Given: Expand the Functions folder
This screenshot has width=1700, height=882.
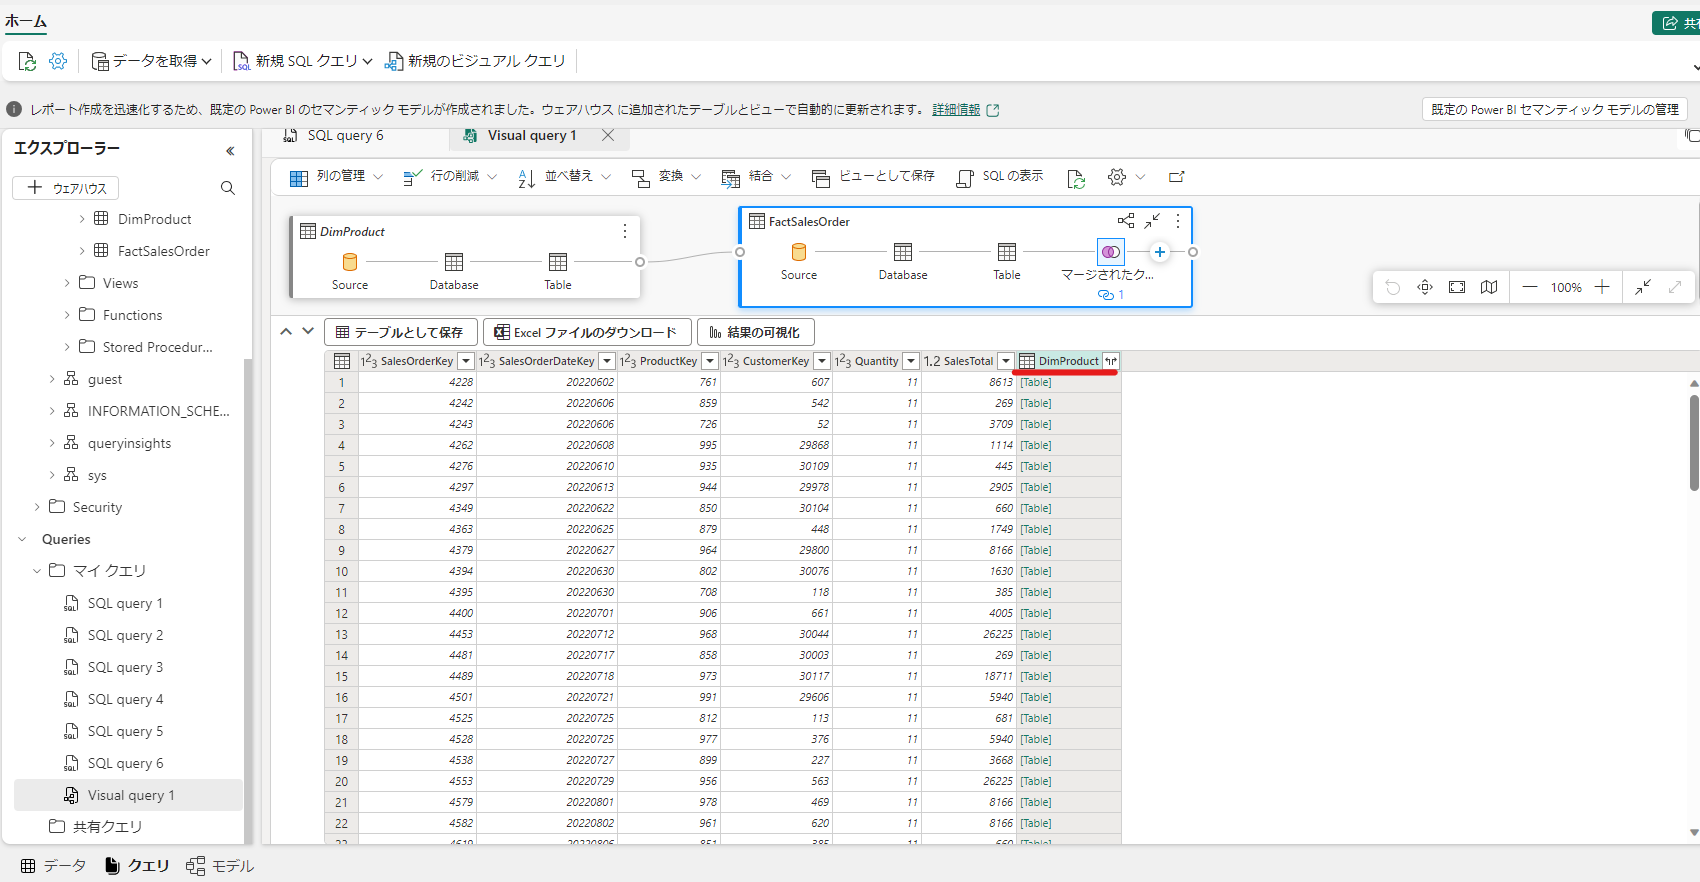Looking at the screenshot, I should (x=67, y=315).
